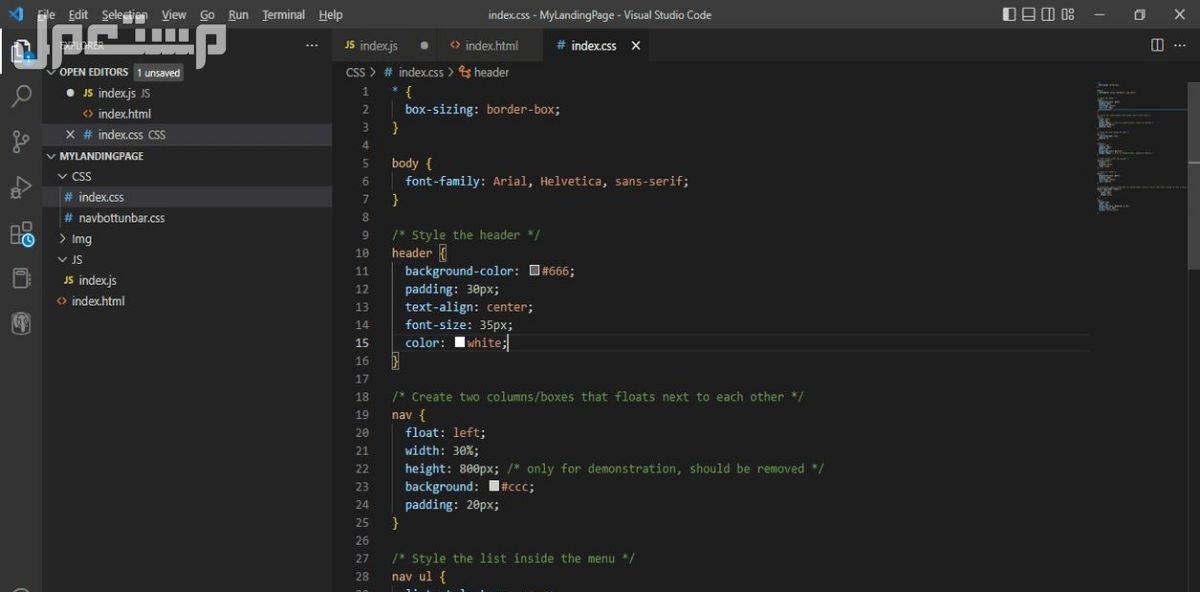Screen dimensions: 1200x592
Task: Open the Customize Layout icon
Action: pos(1069,15)
